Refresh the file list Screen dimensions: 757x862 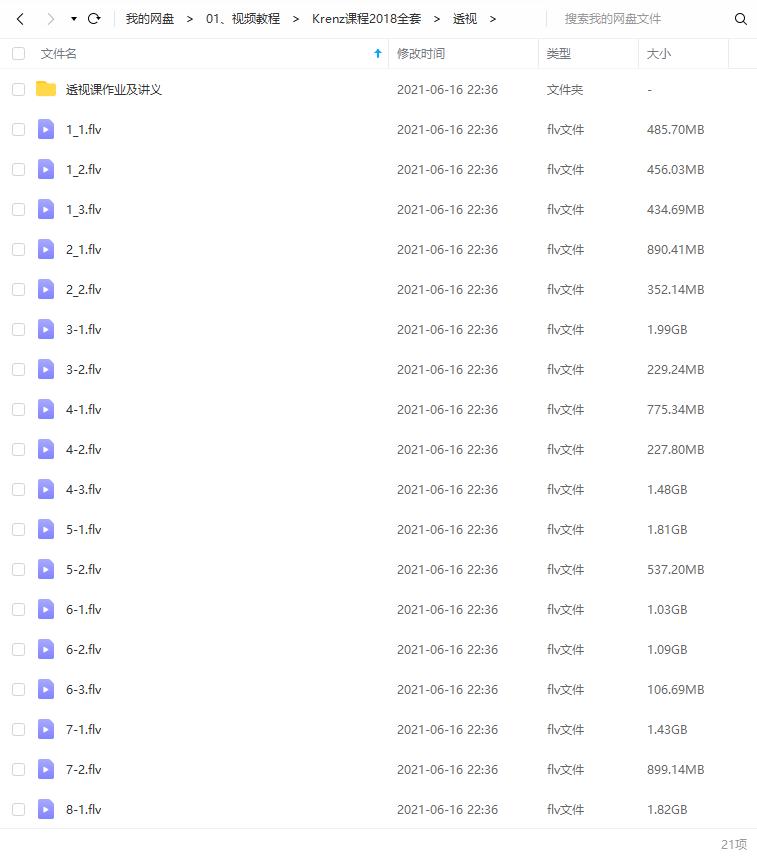94,19
